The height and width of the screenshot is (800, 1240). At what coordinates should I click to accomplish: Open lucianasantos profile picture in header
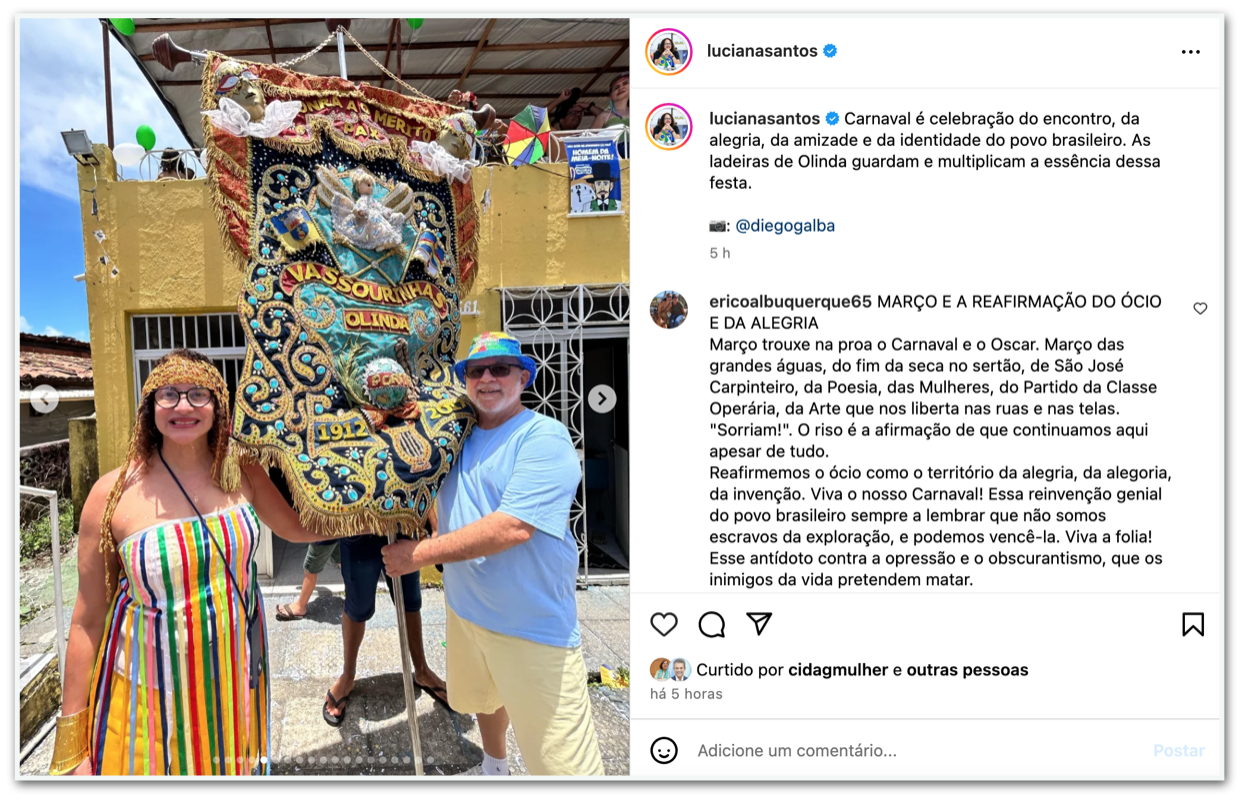point(669,51)
